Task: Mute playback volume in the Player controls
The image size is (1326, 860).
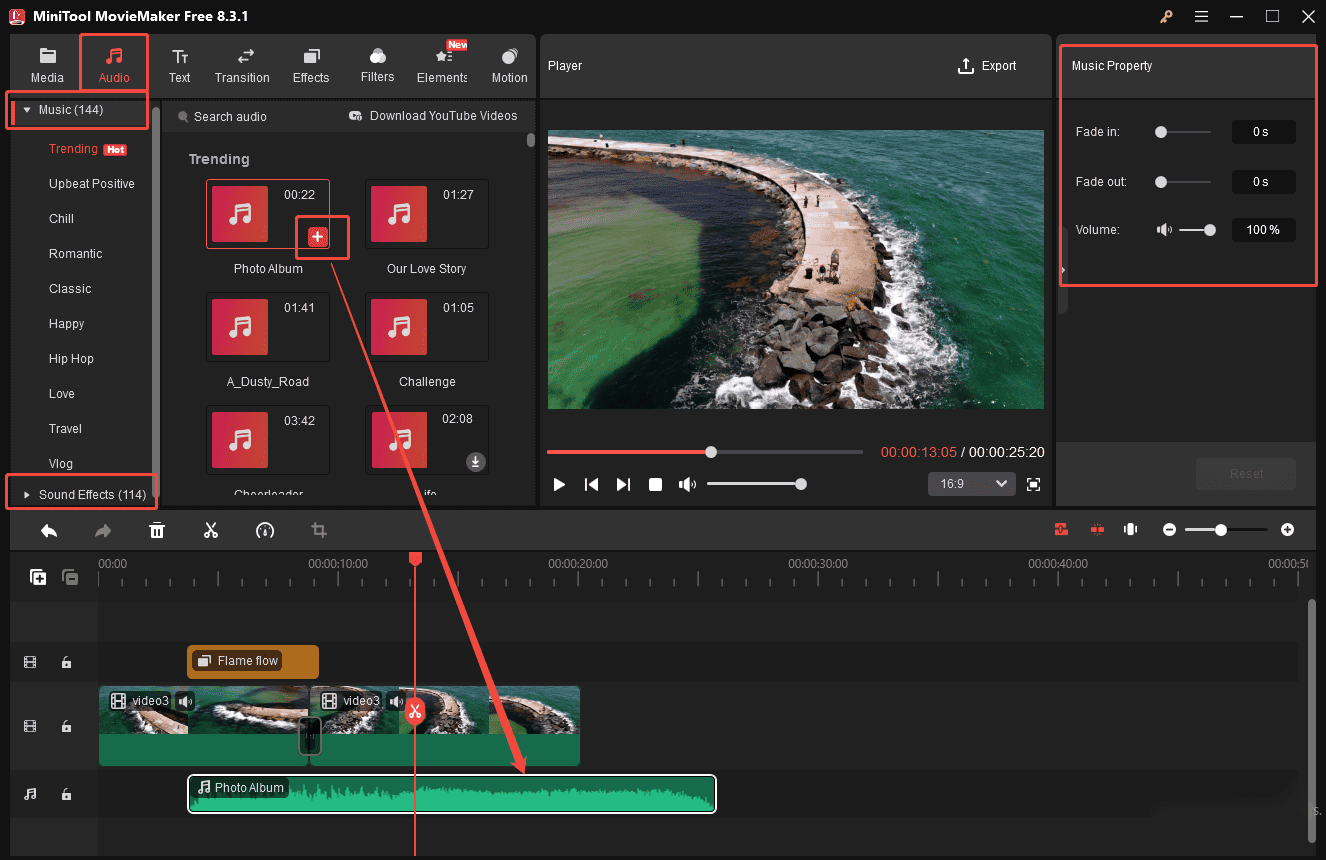Action: coord(687,483)
